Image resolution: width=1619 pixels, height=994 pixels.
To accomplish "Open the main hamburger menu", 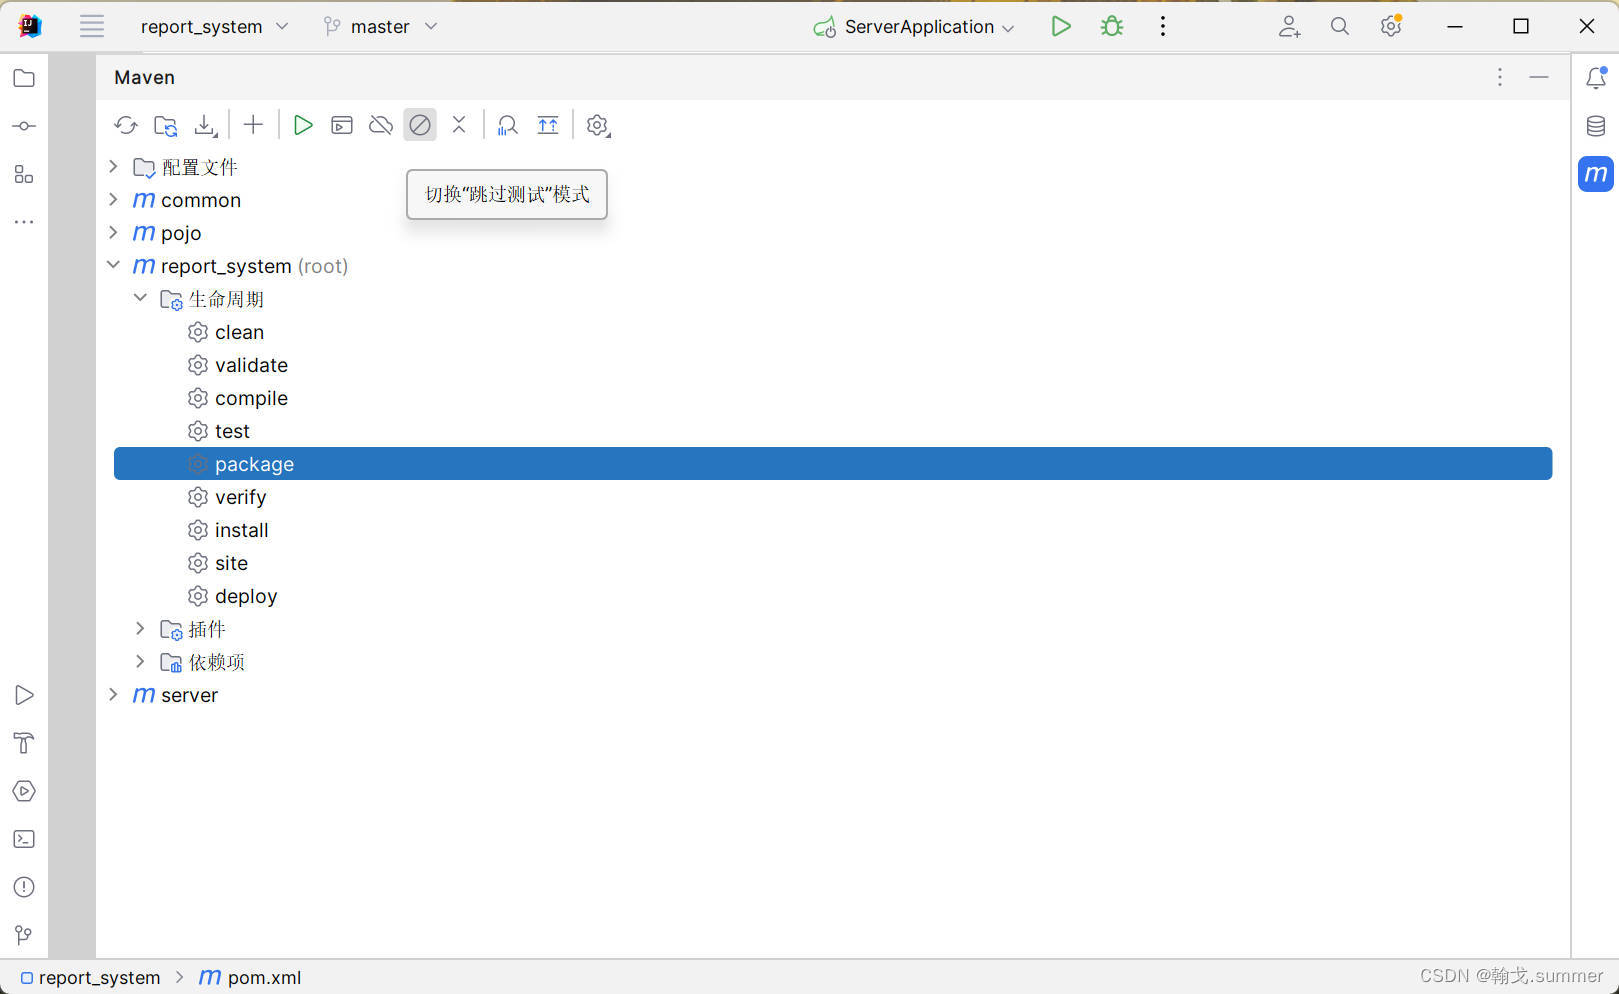I will point(91,26).
